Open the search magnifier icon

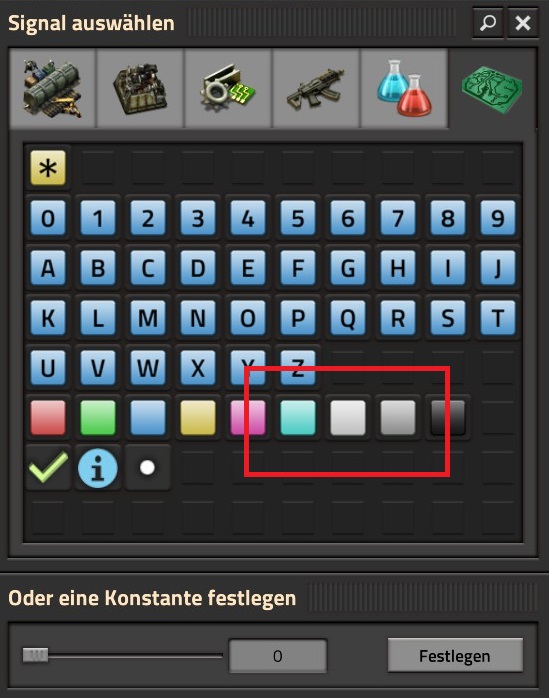(x=488, y=23)
